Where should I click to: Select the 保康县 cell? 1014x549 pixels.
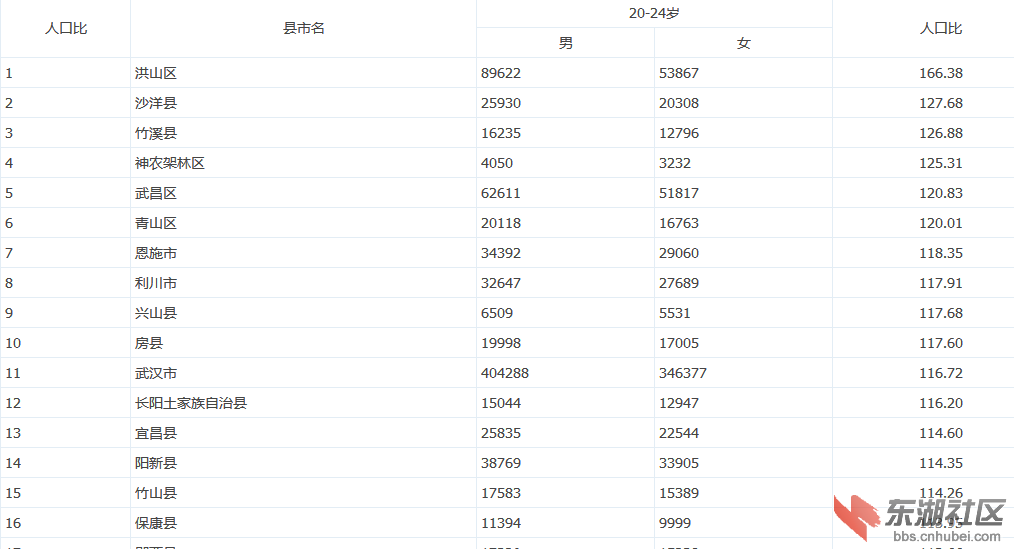pyautogui.click(x=303, y=522)
